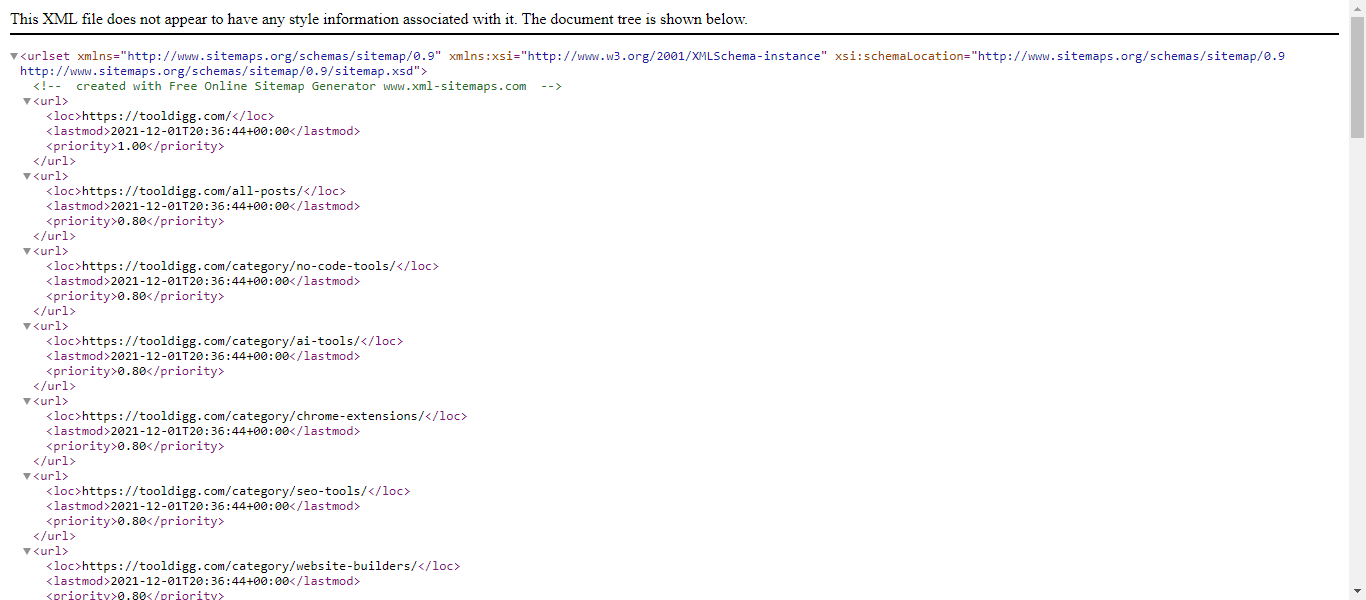Click the priority 0.80 under ai-tools

132,371
